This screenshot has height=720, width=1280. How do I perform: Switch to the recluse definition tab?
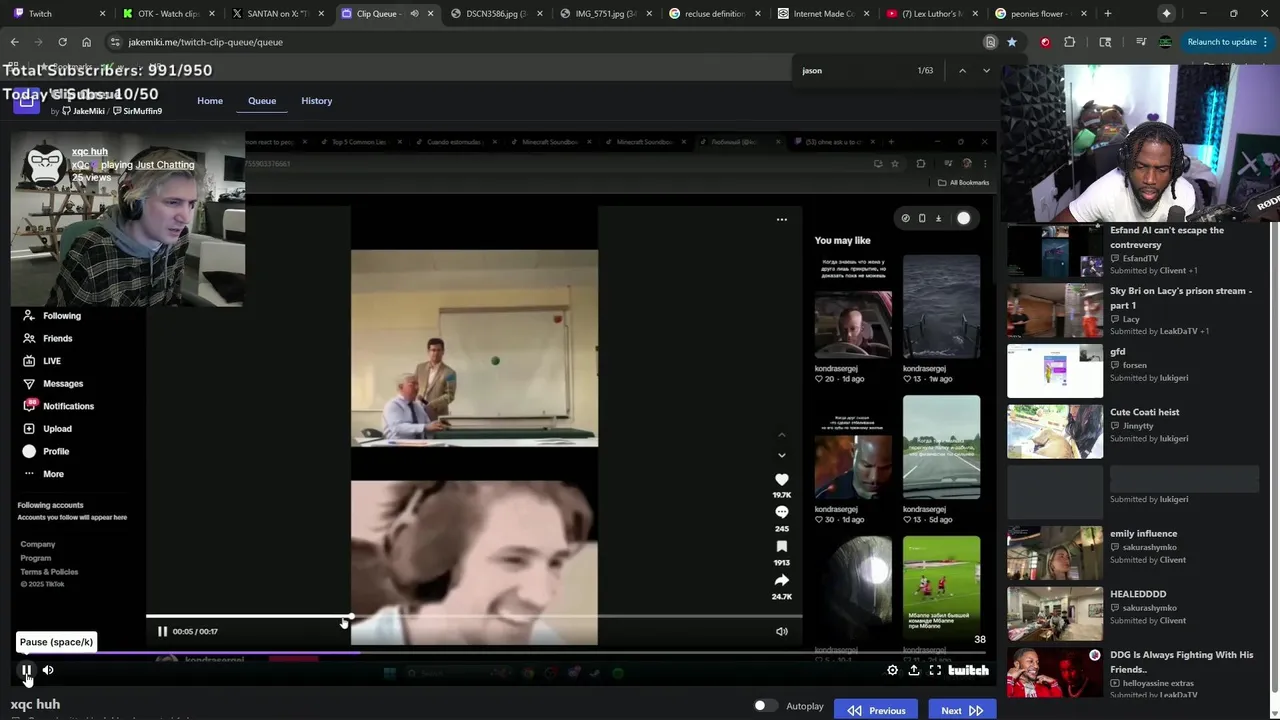click(x=714, y=14)
